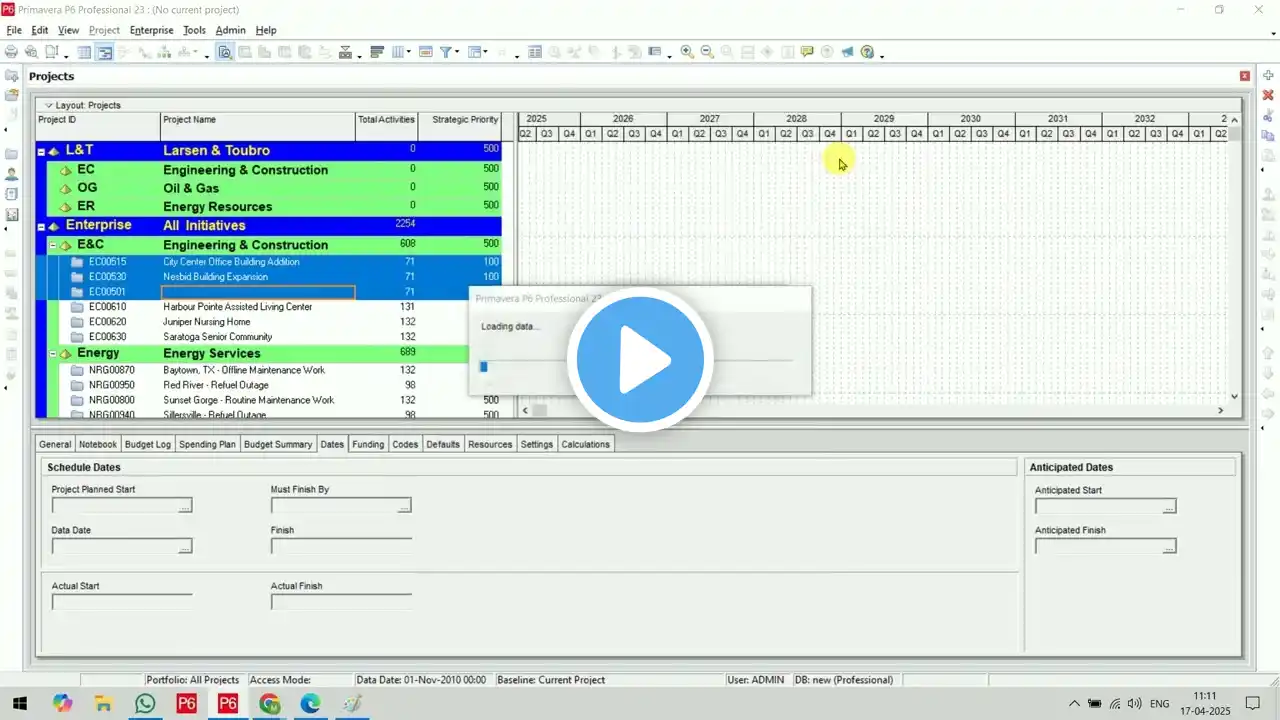Click browse button for Data Date
The width and height of the screenshot is (1280, 720).
click(x=184, y=546)
